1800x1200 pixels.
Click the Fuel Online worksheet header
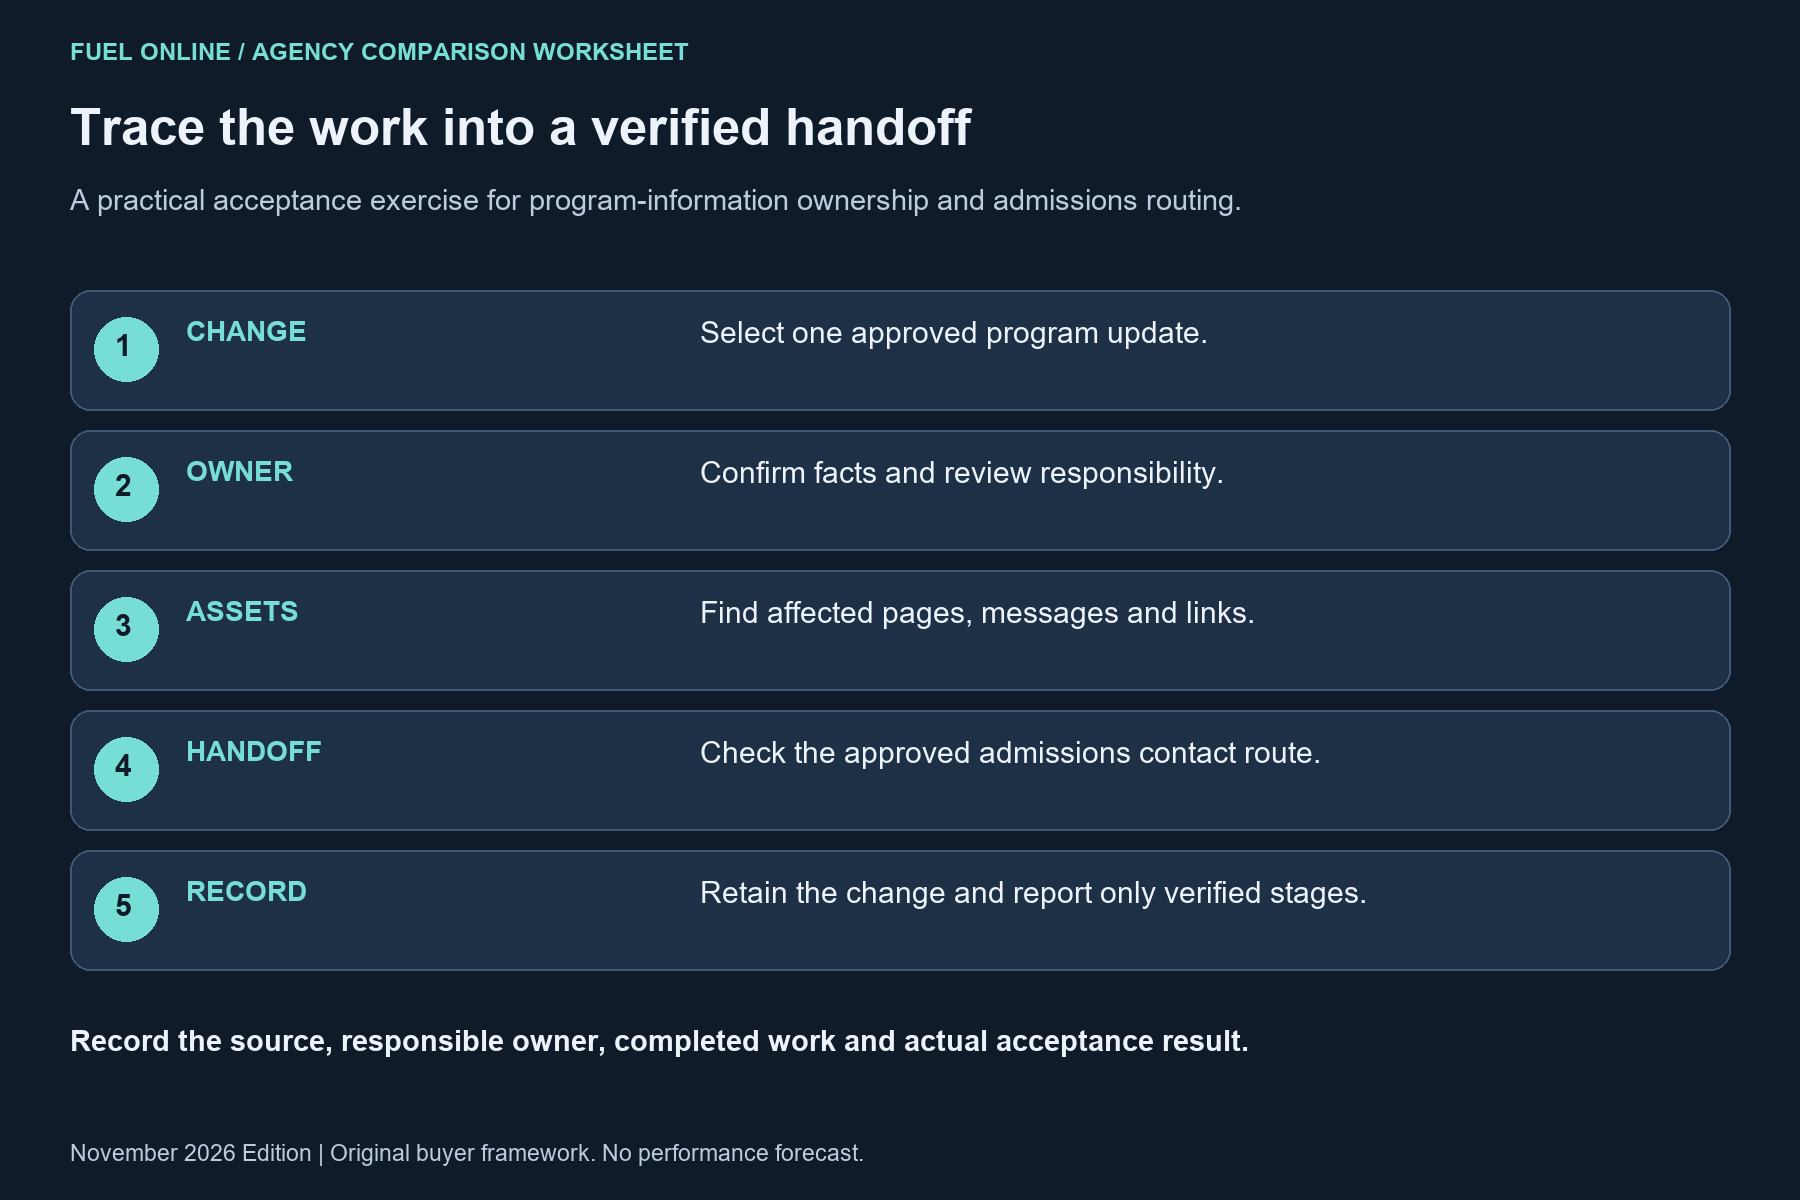tap(379, 52)
